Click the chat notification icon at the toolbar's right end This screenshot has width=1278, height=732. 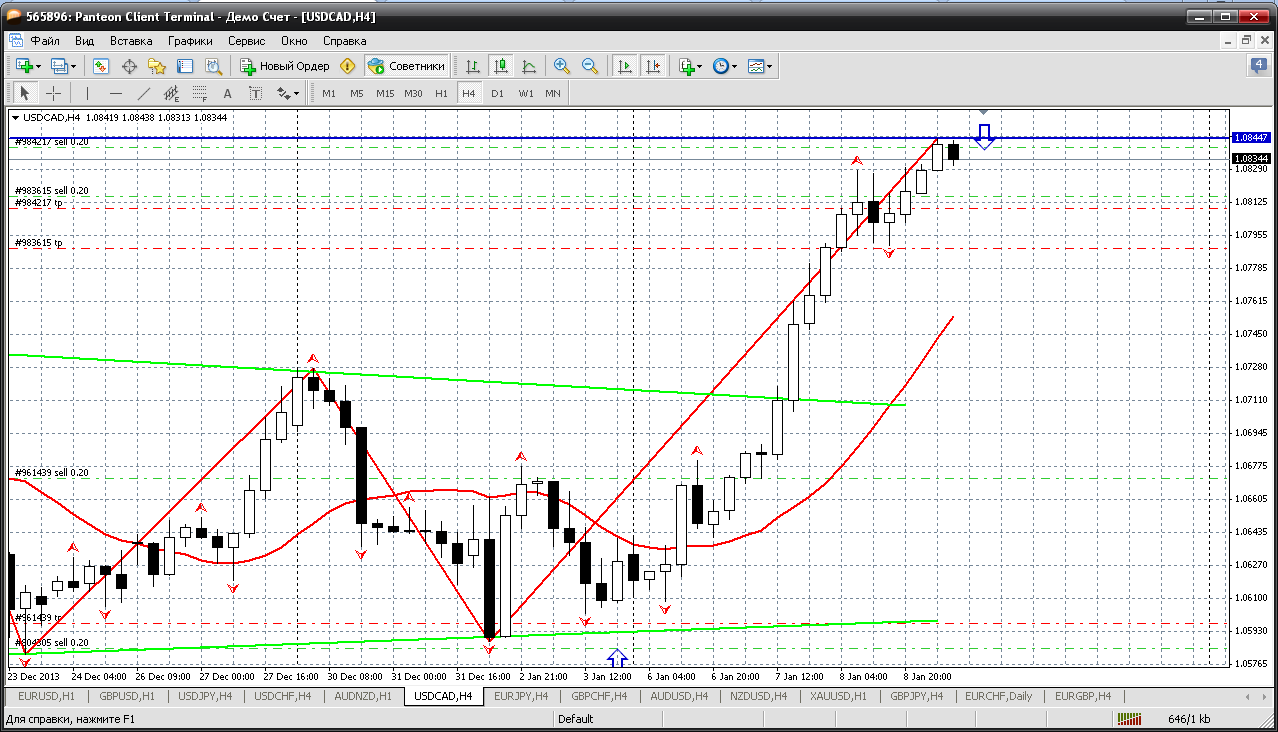(x=1258, y=66)
